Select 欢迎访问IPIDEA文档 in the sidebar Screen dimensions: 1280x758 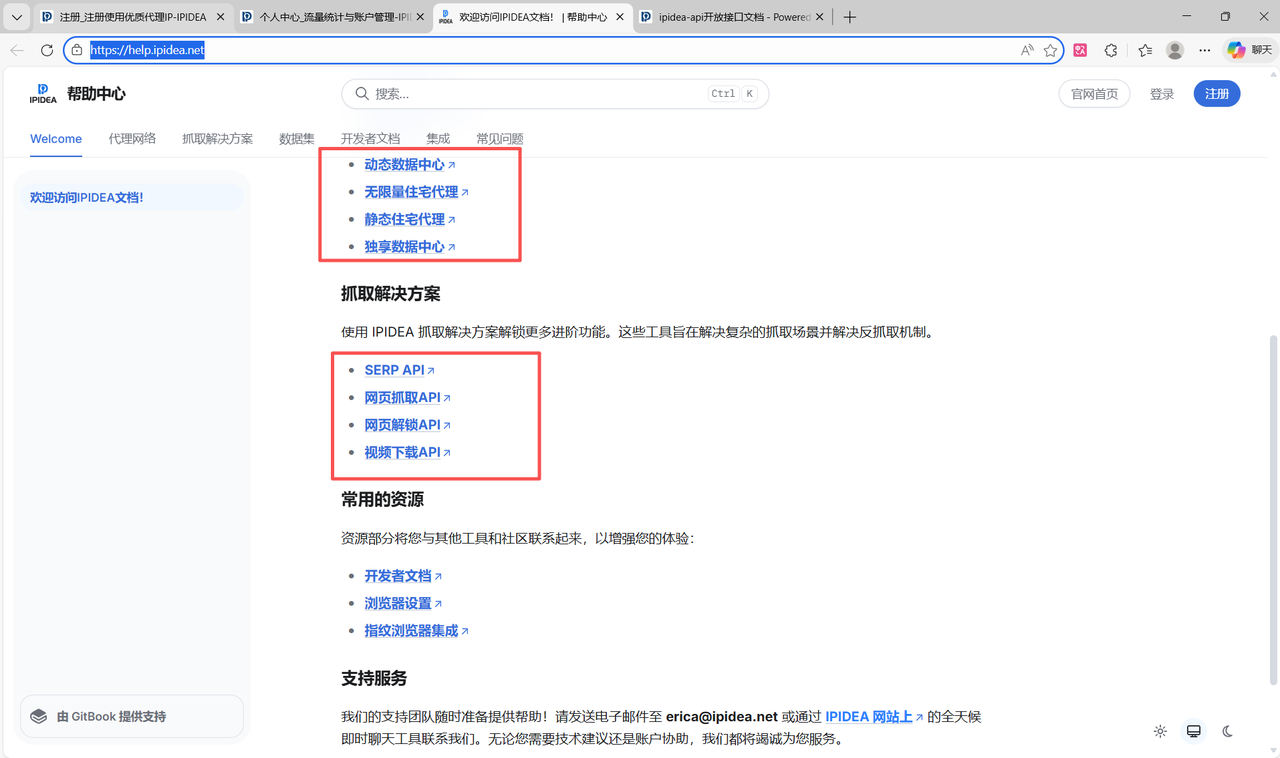[x=131, y=198]
